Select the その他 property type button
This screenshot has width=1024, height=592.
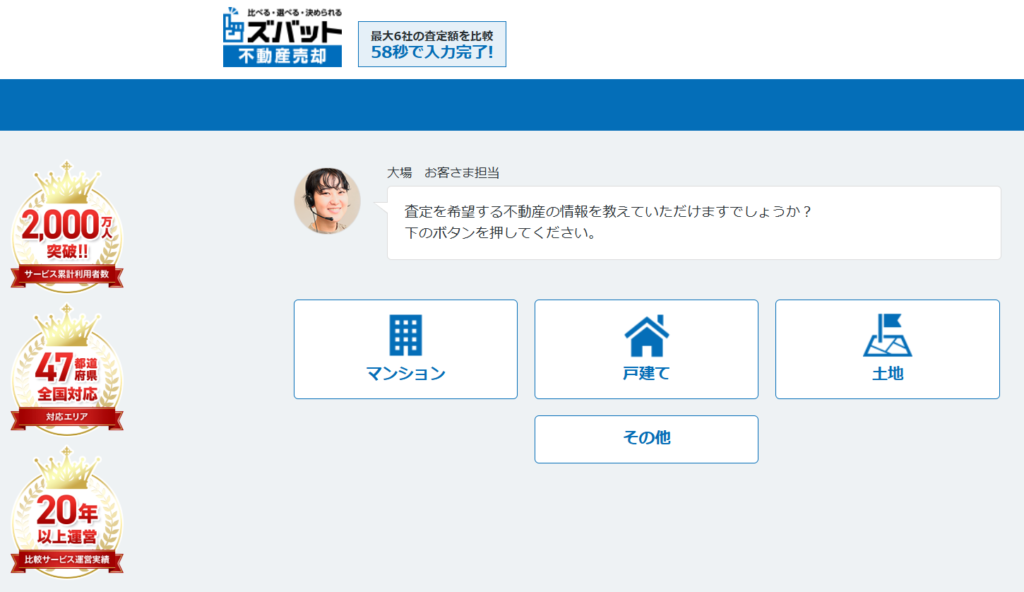click(646, 439)
